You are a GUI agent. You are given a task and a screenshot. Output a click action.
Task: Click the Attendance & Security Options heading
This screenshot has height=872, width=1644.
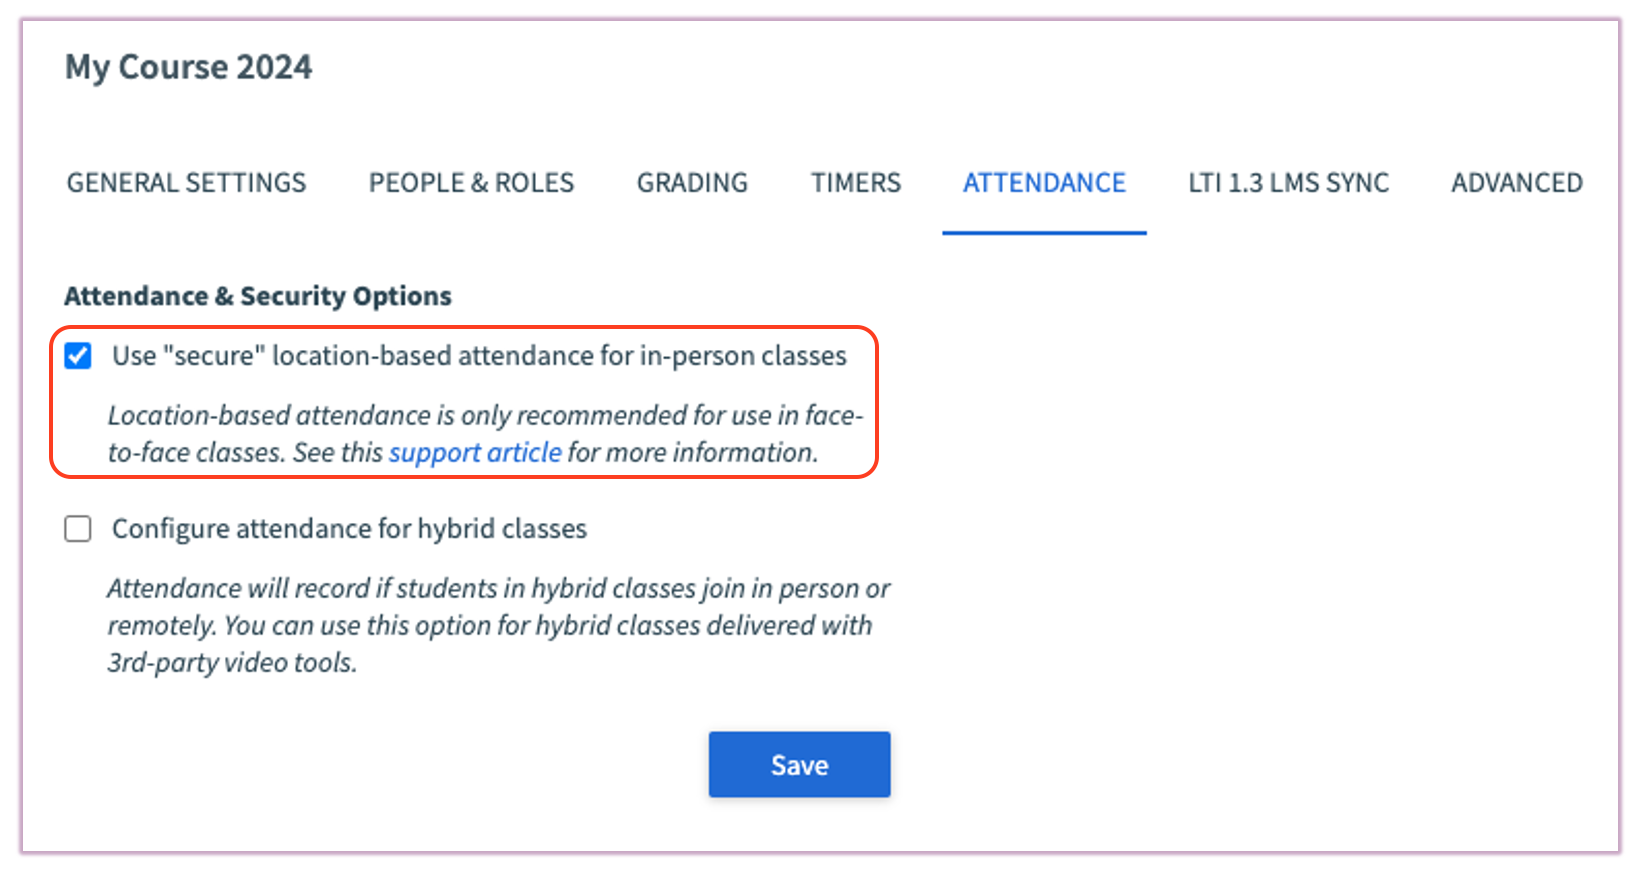tap(258, 296)
